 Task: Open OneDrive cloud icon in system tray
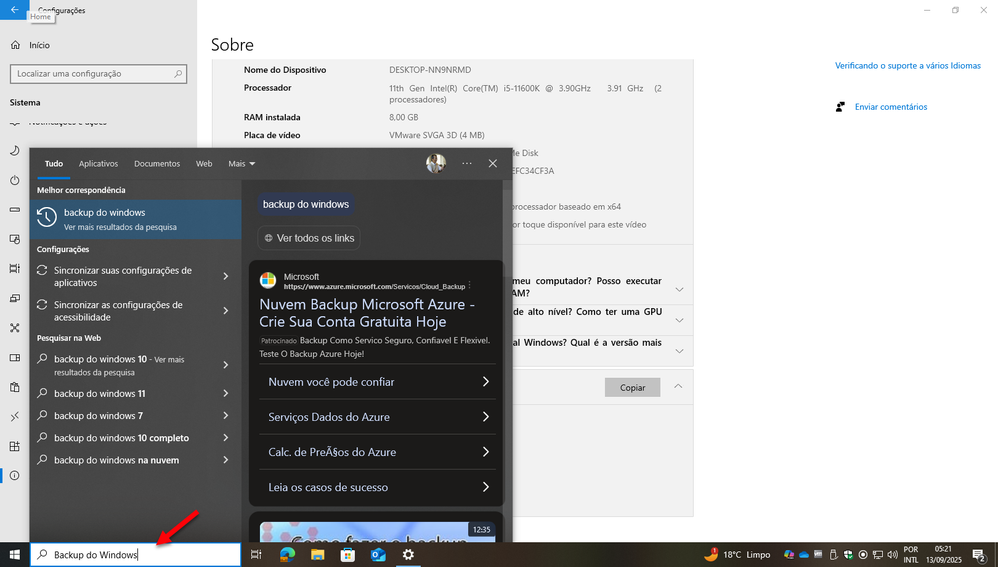click(x=804, y=554)
